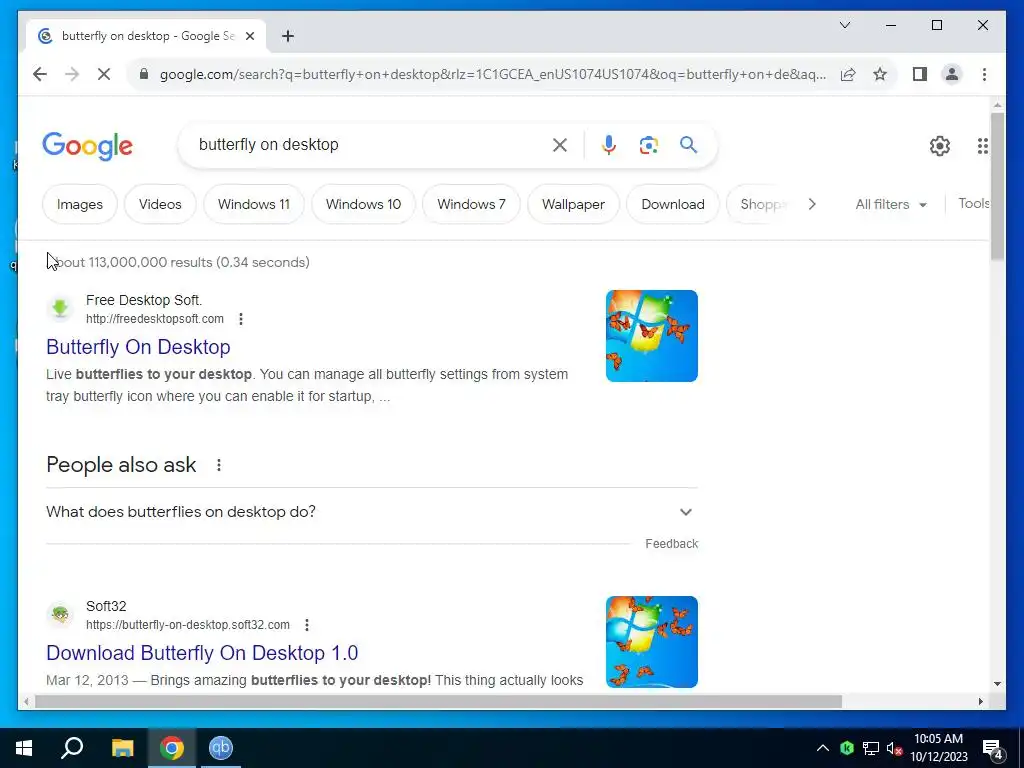Screen dimensions: 1024x768
Task: Search by image with Google Lens
Action: pos(648,145)
